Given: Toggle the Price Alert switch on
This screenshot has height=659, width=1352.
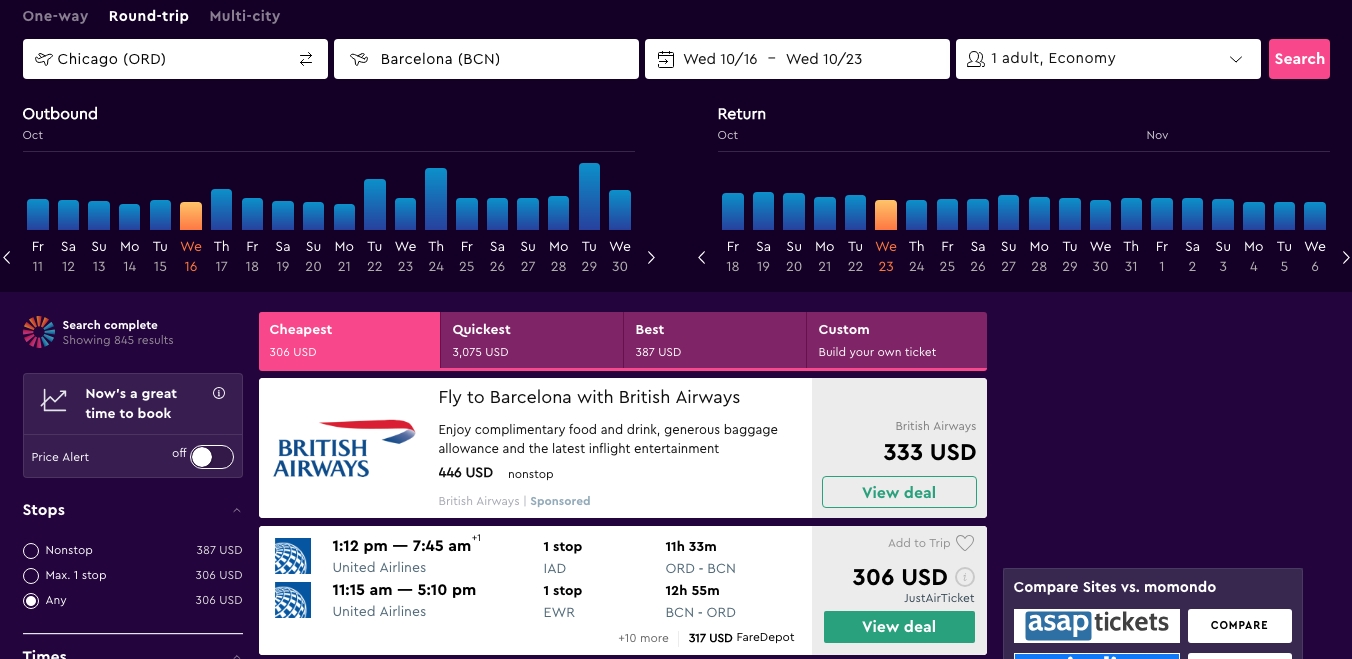Looking at the screenshot, I should [x=212, y=457].
